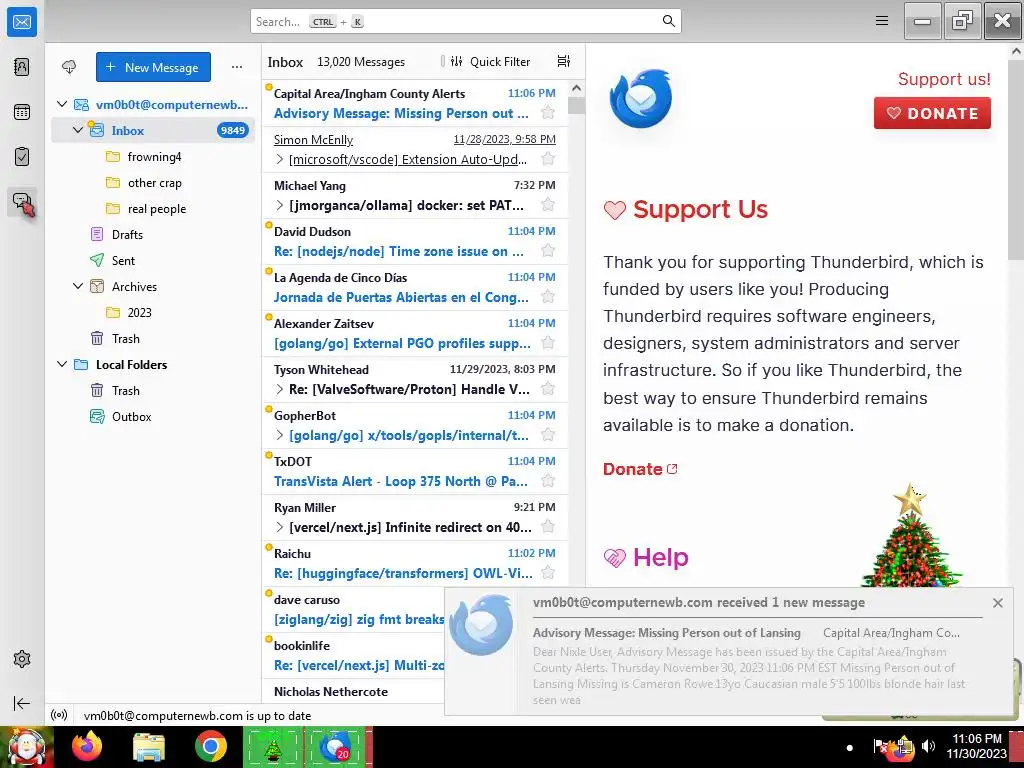1024x768 pixels.
Task: Click the message list scrollbar up arrow
Action: click(576, 88)
